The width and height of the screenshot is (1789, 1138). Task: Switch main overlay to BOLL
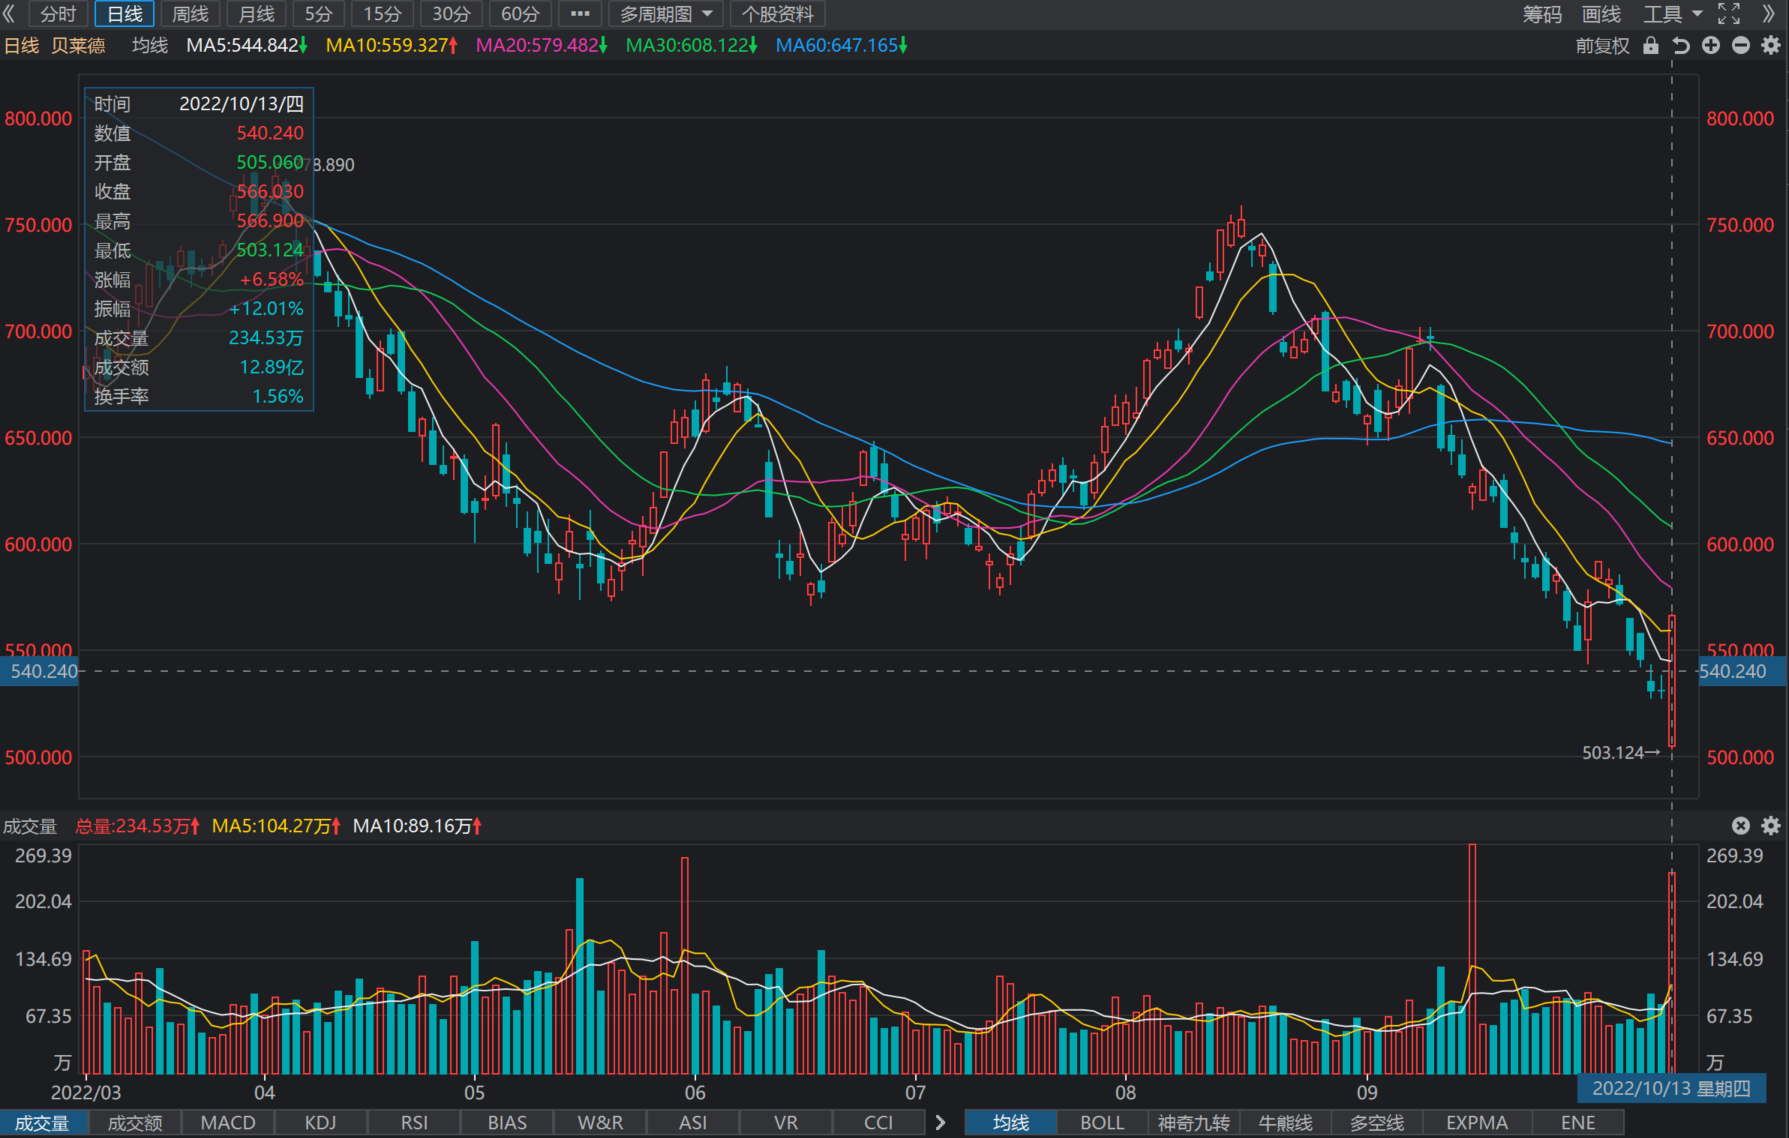click(1103, 1123)
